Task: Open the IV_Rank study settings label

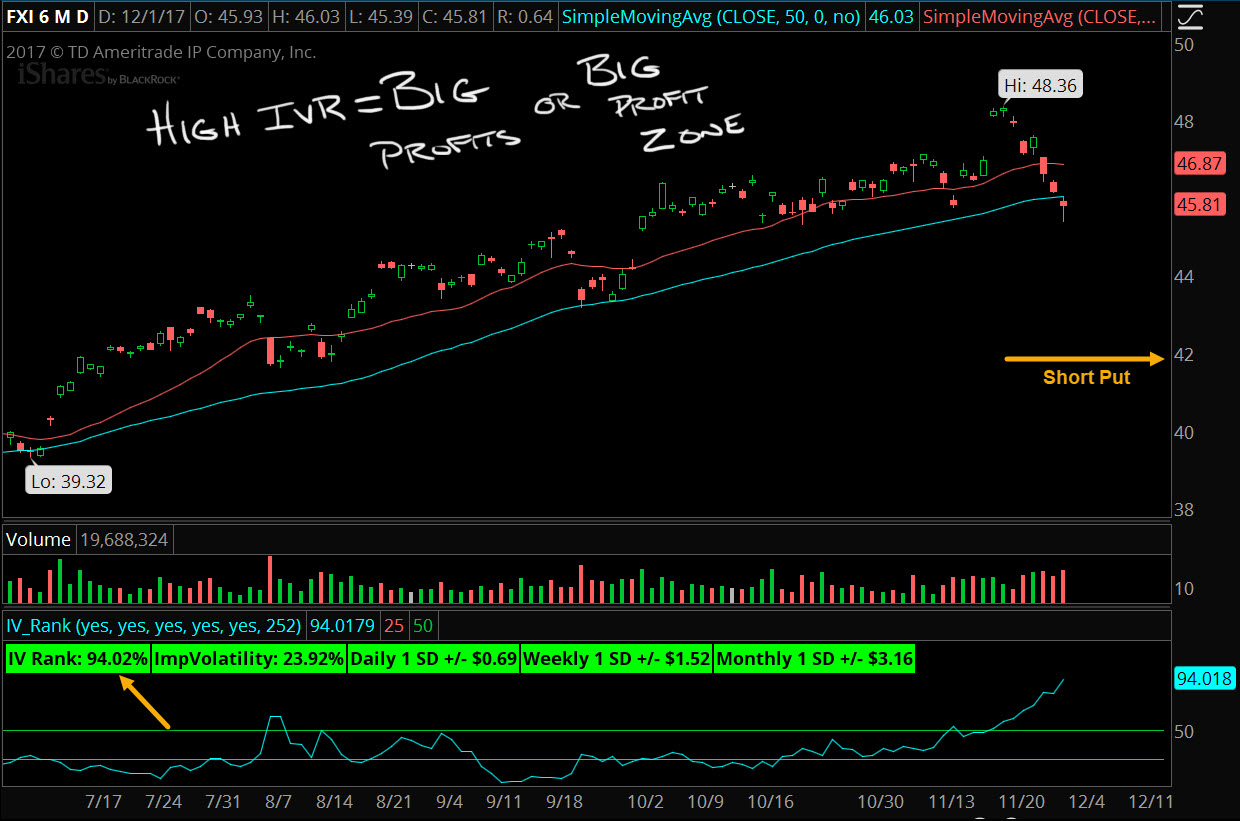Action: click(x=152, y=624)
